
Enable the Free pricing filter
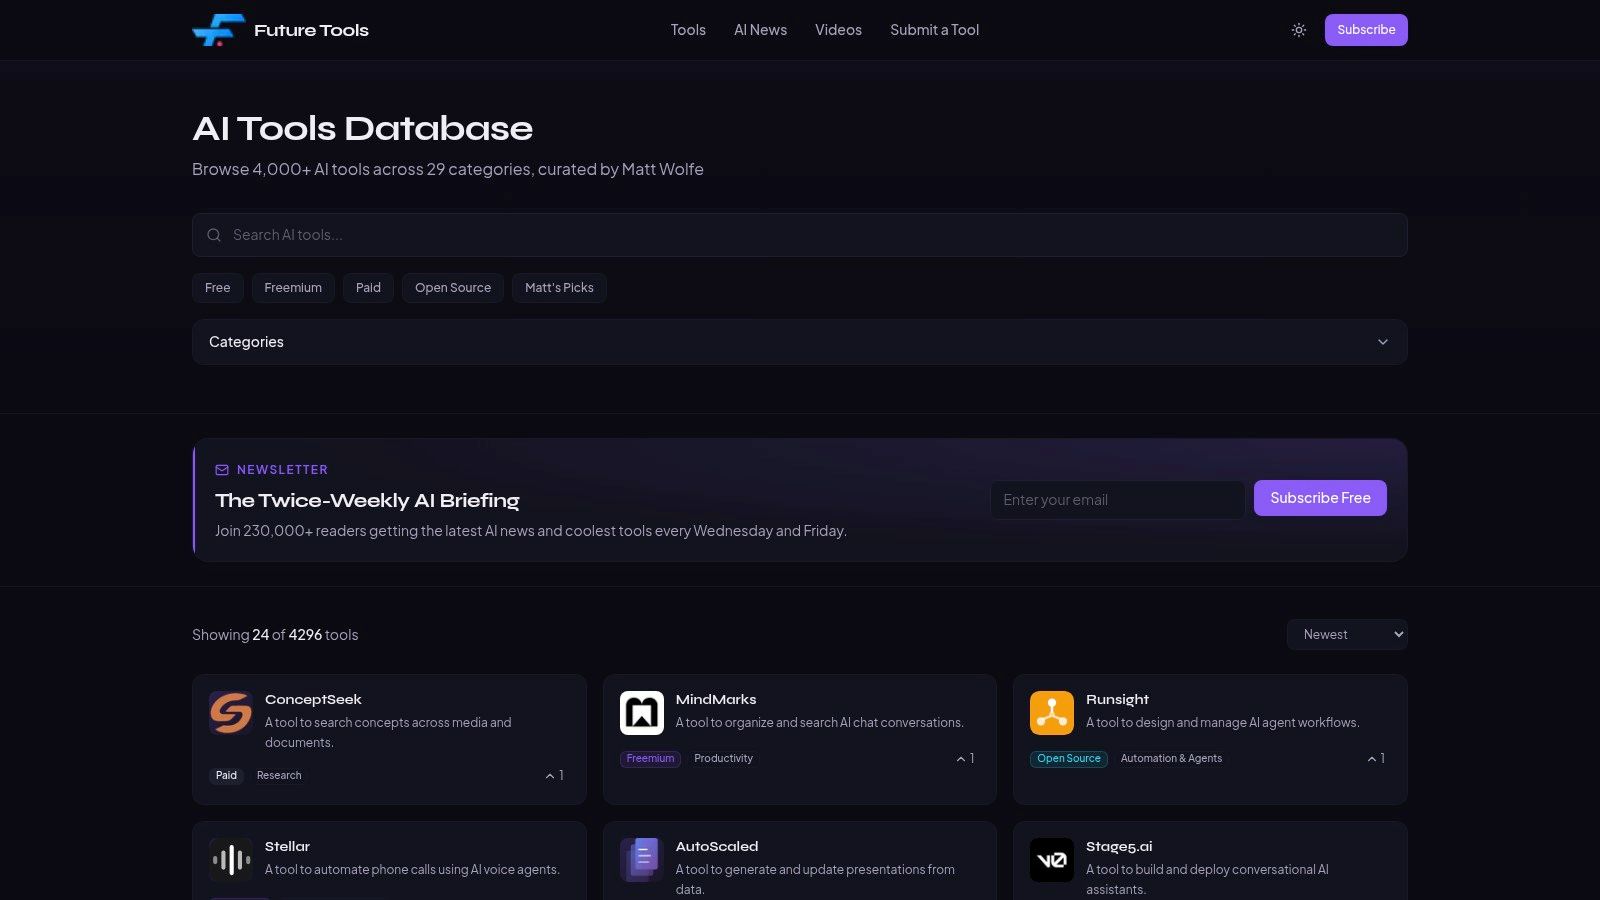(x=217, y=287)
